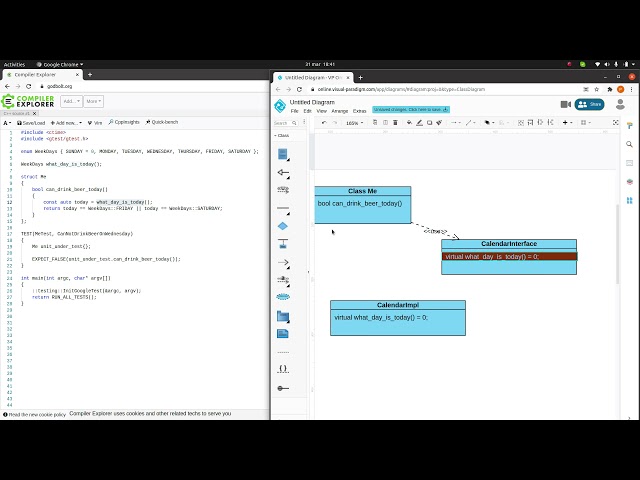Select CalendarInterface highlighted operation row

[x=509, y=256]
